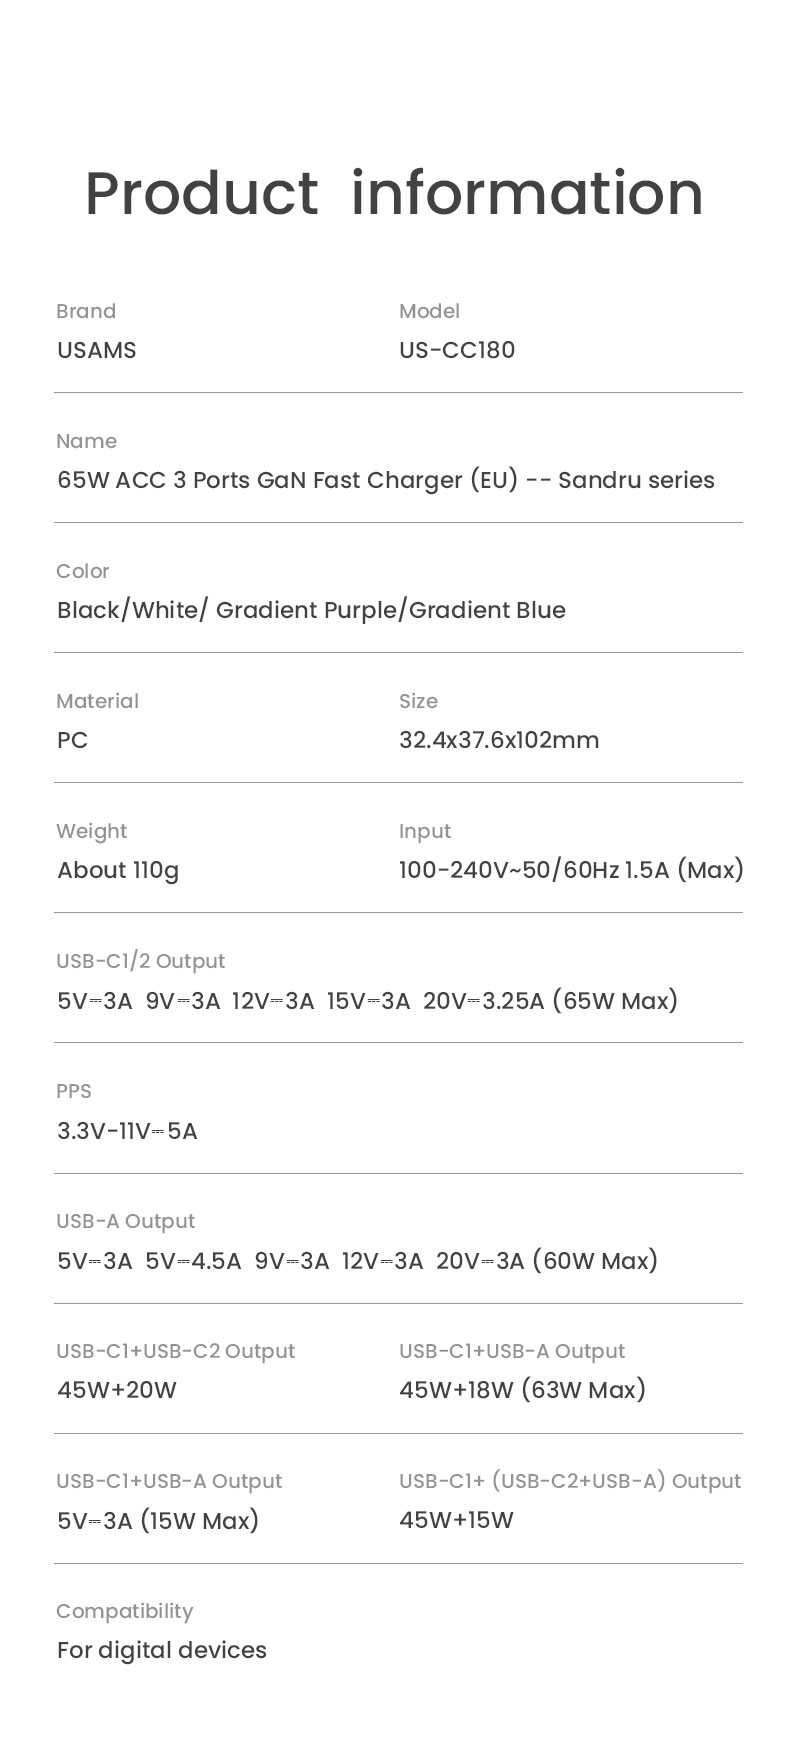This screenshot has width=790, height=1740.
Task: Select the USB-C1/2 Output label
Action: click(140, 961)
